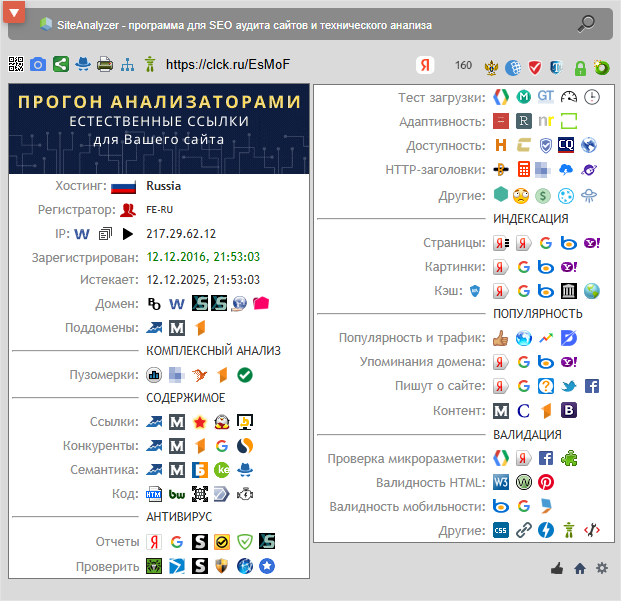Open the banner ПРОГОН АНАЛИЗАТОРАМИ
The height and width of the screenshot is (601, 621).
click(x=159, y=129)
